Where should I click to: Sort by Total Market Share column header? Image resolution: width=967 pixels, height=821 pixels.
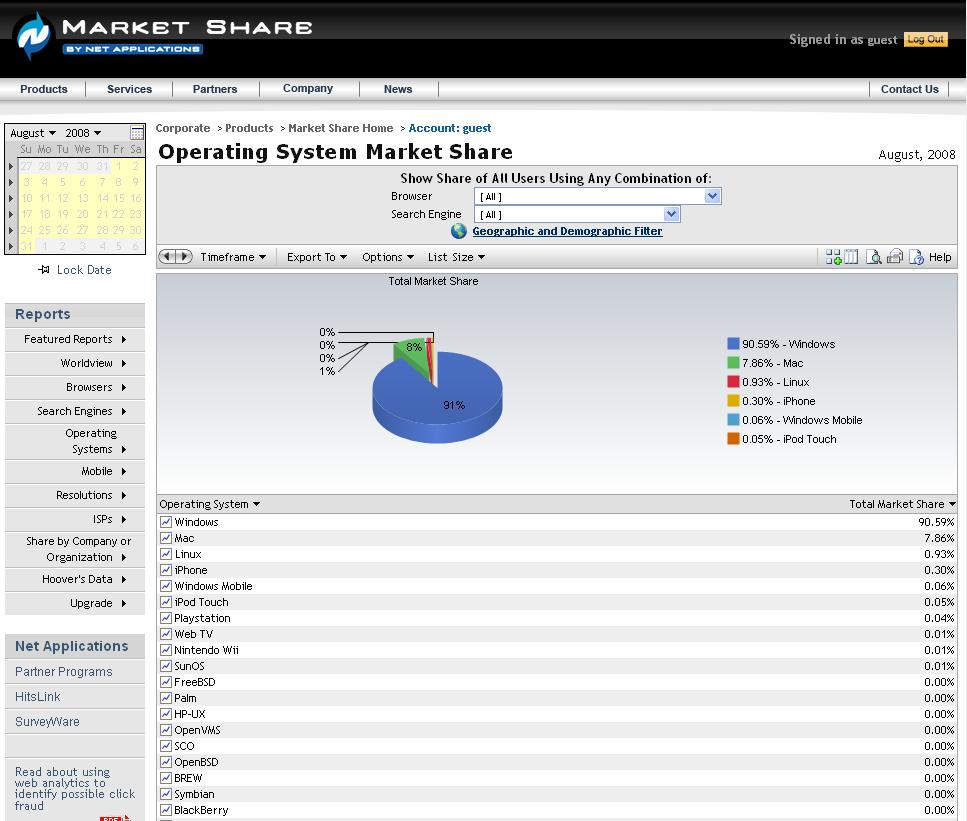(902, 504)
